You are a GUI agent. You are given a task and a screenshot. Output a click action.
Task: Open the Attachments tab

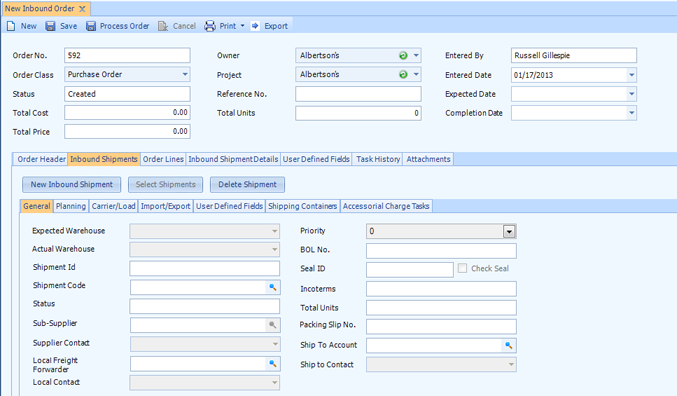[428, 159]
